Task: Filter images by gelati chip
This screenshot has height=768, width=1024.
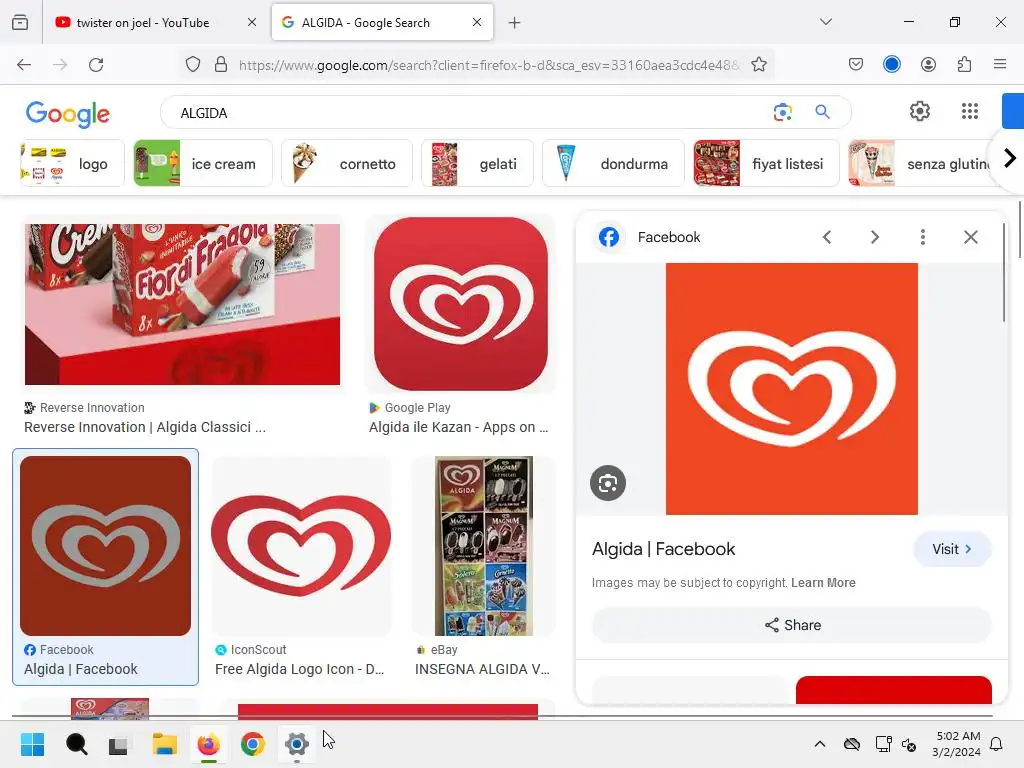Action: 477,163
